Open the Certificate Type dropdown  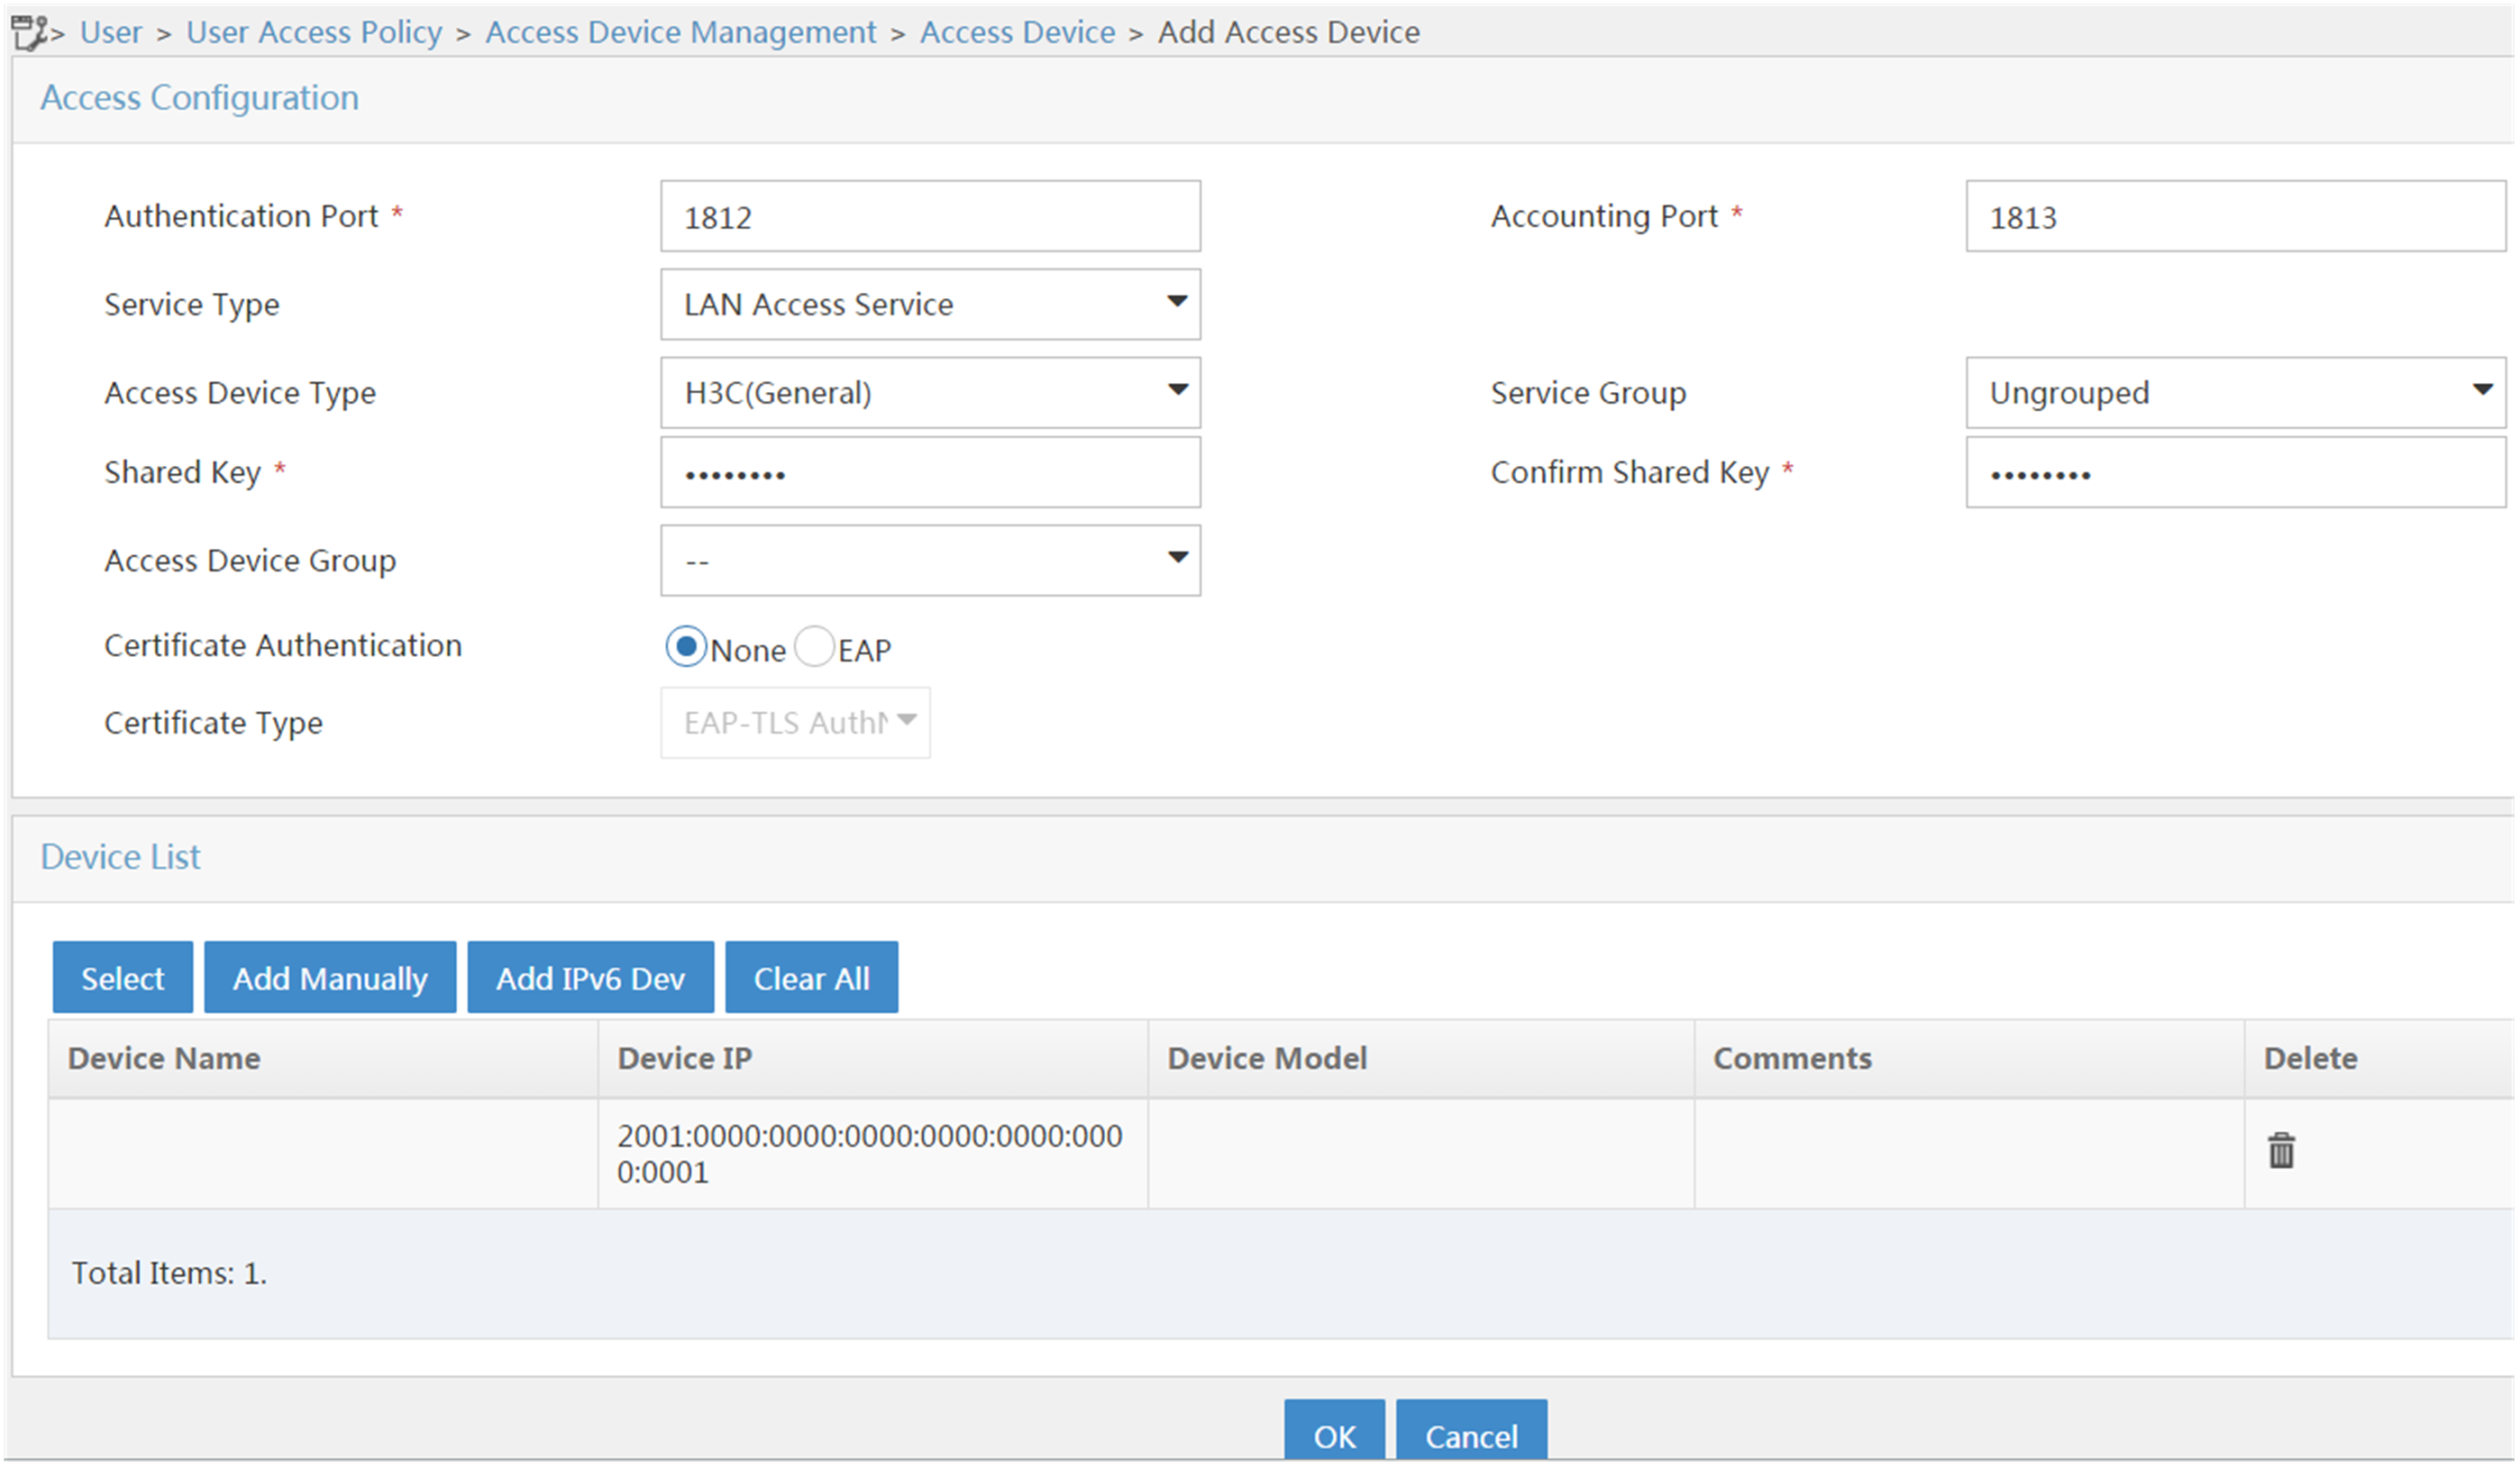[795, 722]
